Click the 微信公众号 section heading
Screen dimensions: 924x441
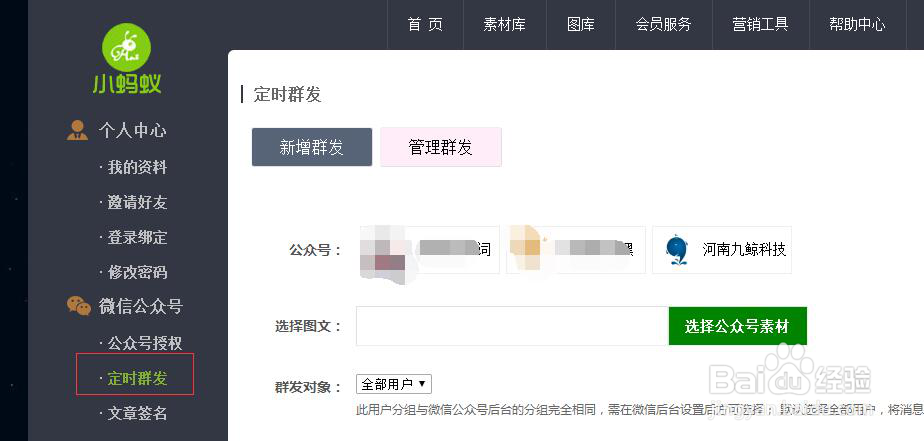[x=140, y=306]
